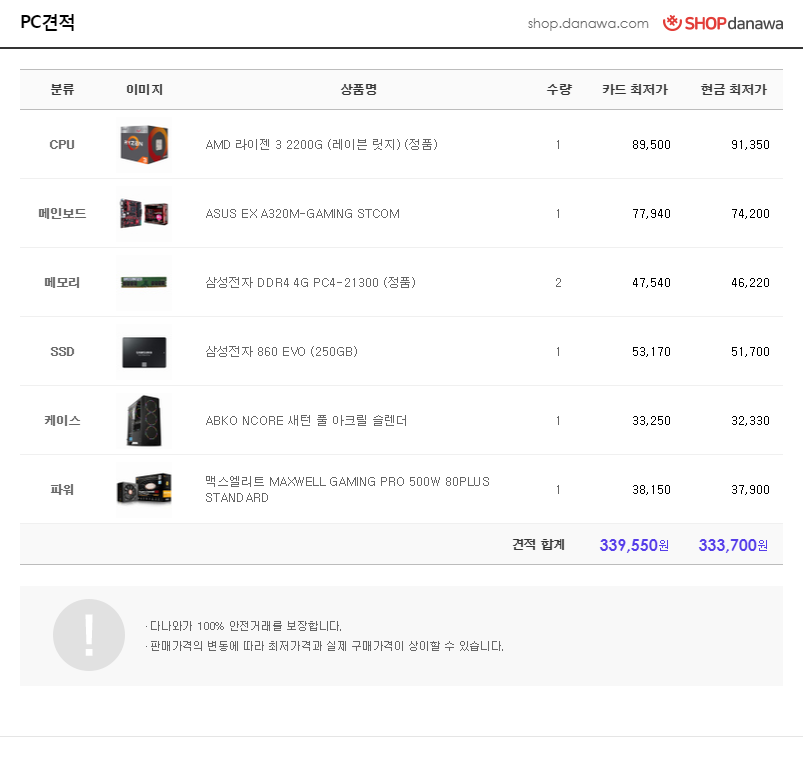Screen dimensions: 803x769
Task: Click 삼성전자 860 EVO (250GB) product name
Action: (281, 352)
